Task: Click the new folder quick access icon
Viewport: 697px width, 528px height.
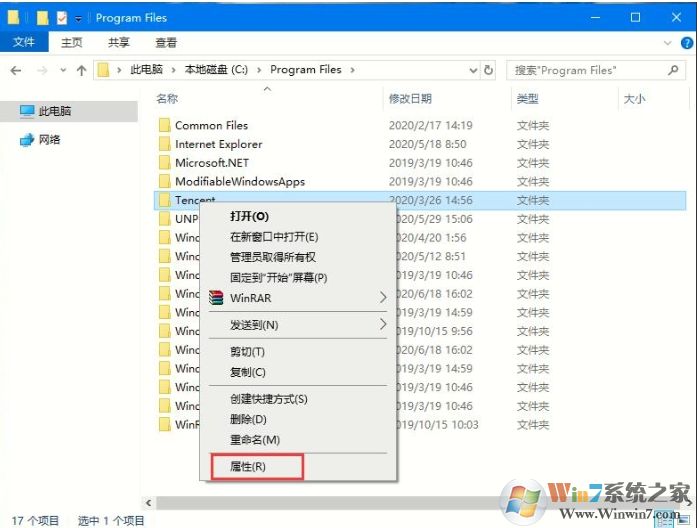Action: (x=42, y=18)
